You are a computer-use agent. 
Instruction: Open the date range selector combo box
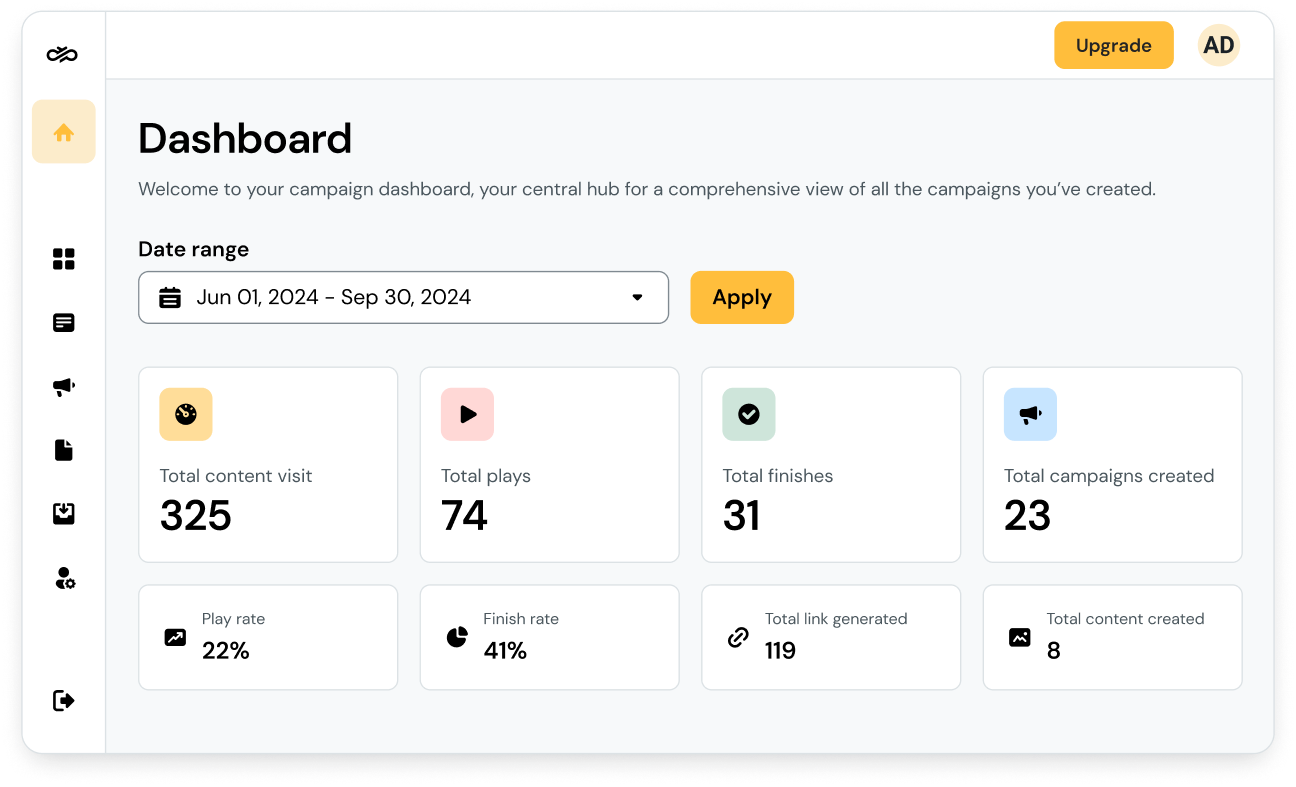point(403,297)
